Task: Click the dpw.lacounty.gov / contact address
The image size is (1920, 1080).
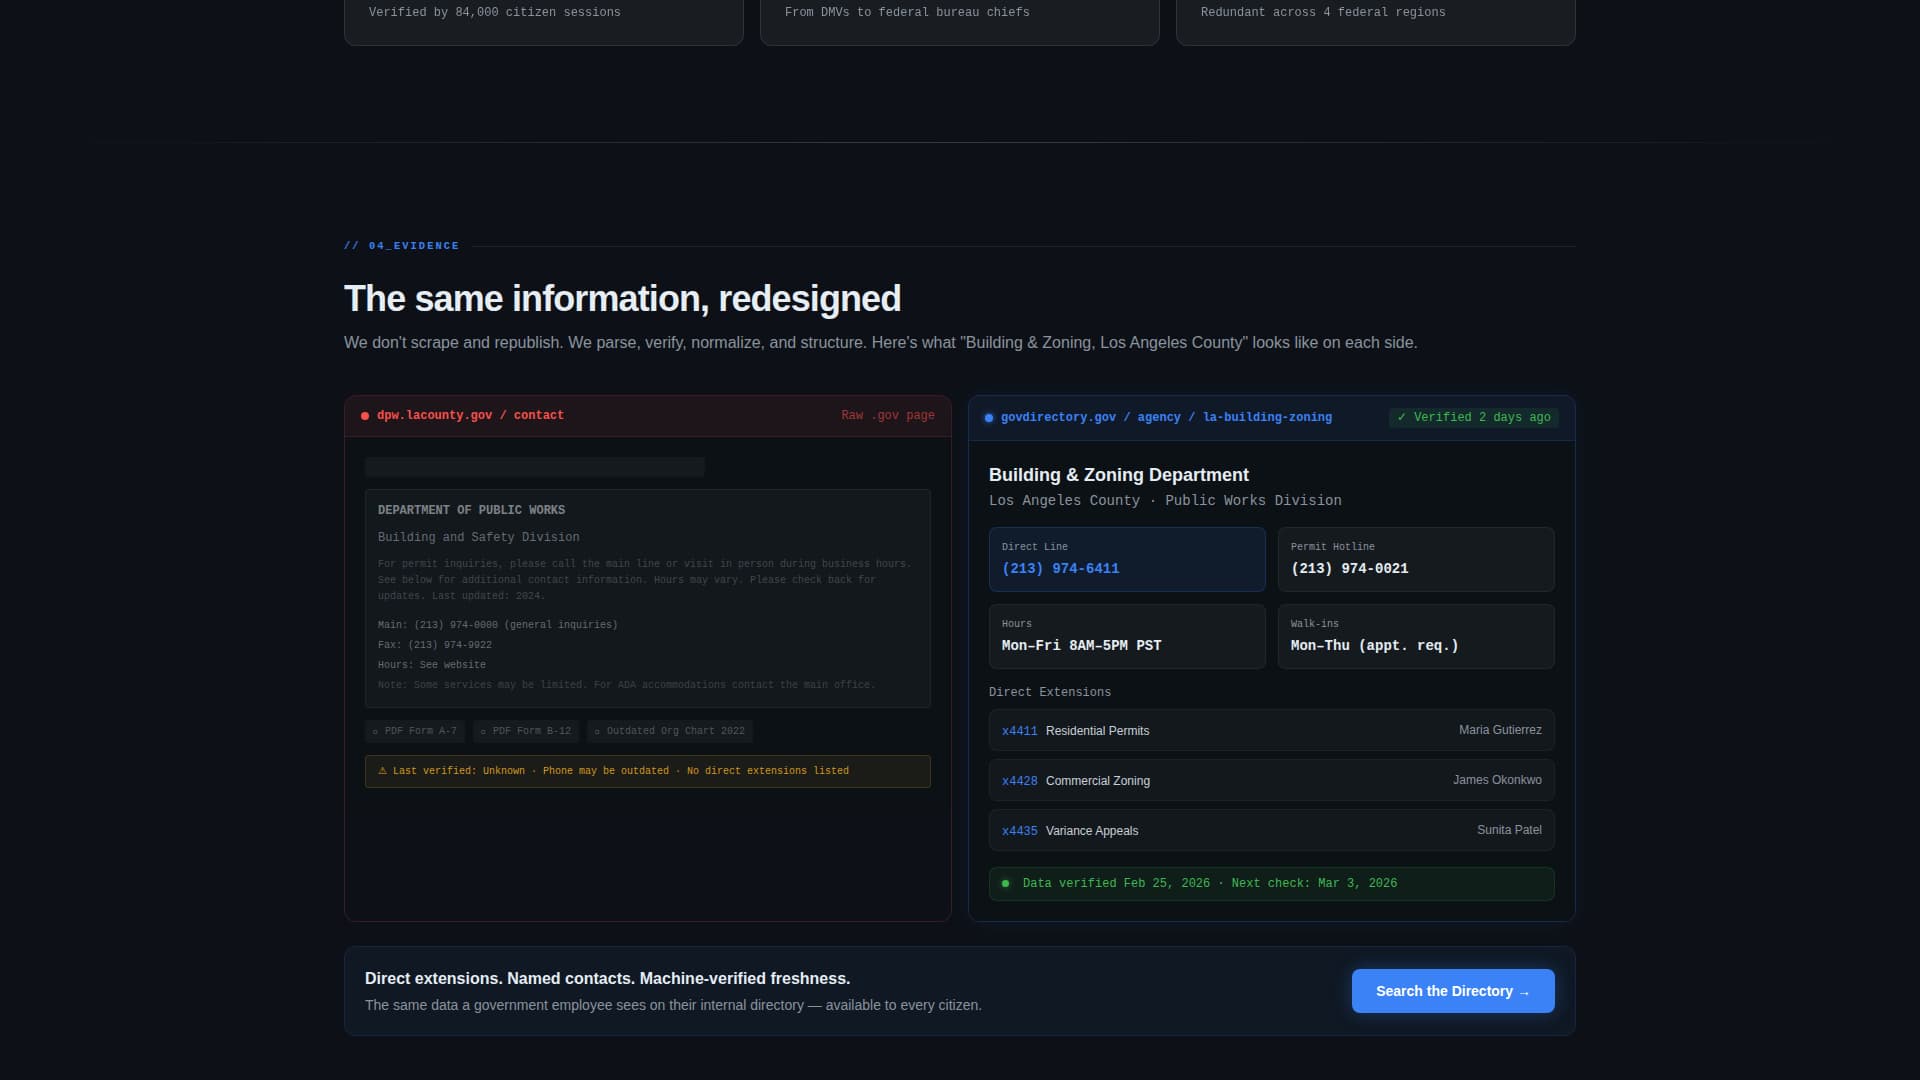Action: [470, 415]
